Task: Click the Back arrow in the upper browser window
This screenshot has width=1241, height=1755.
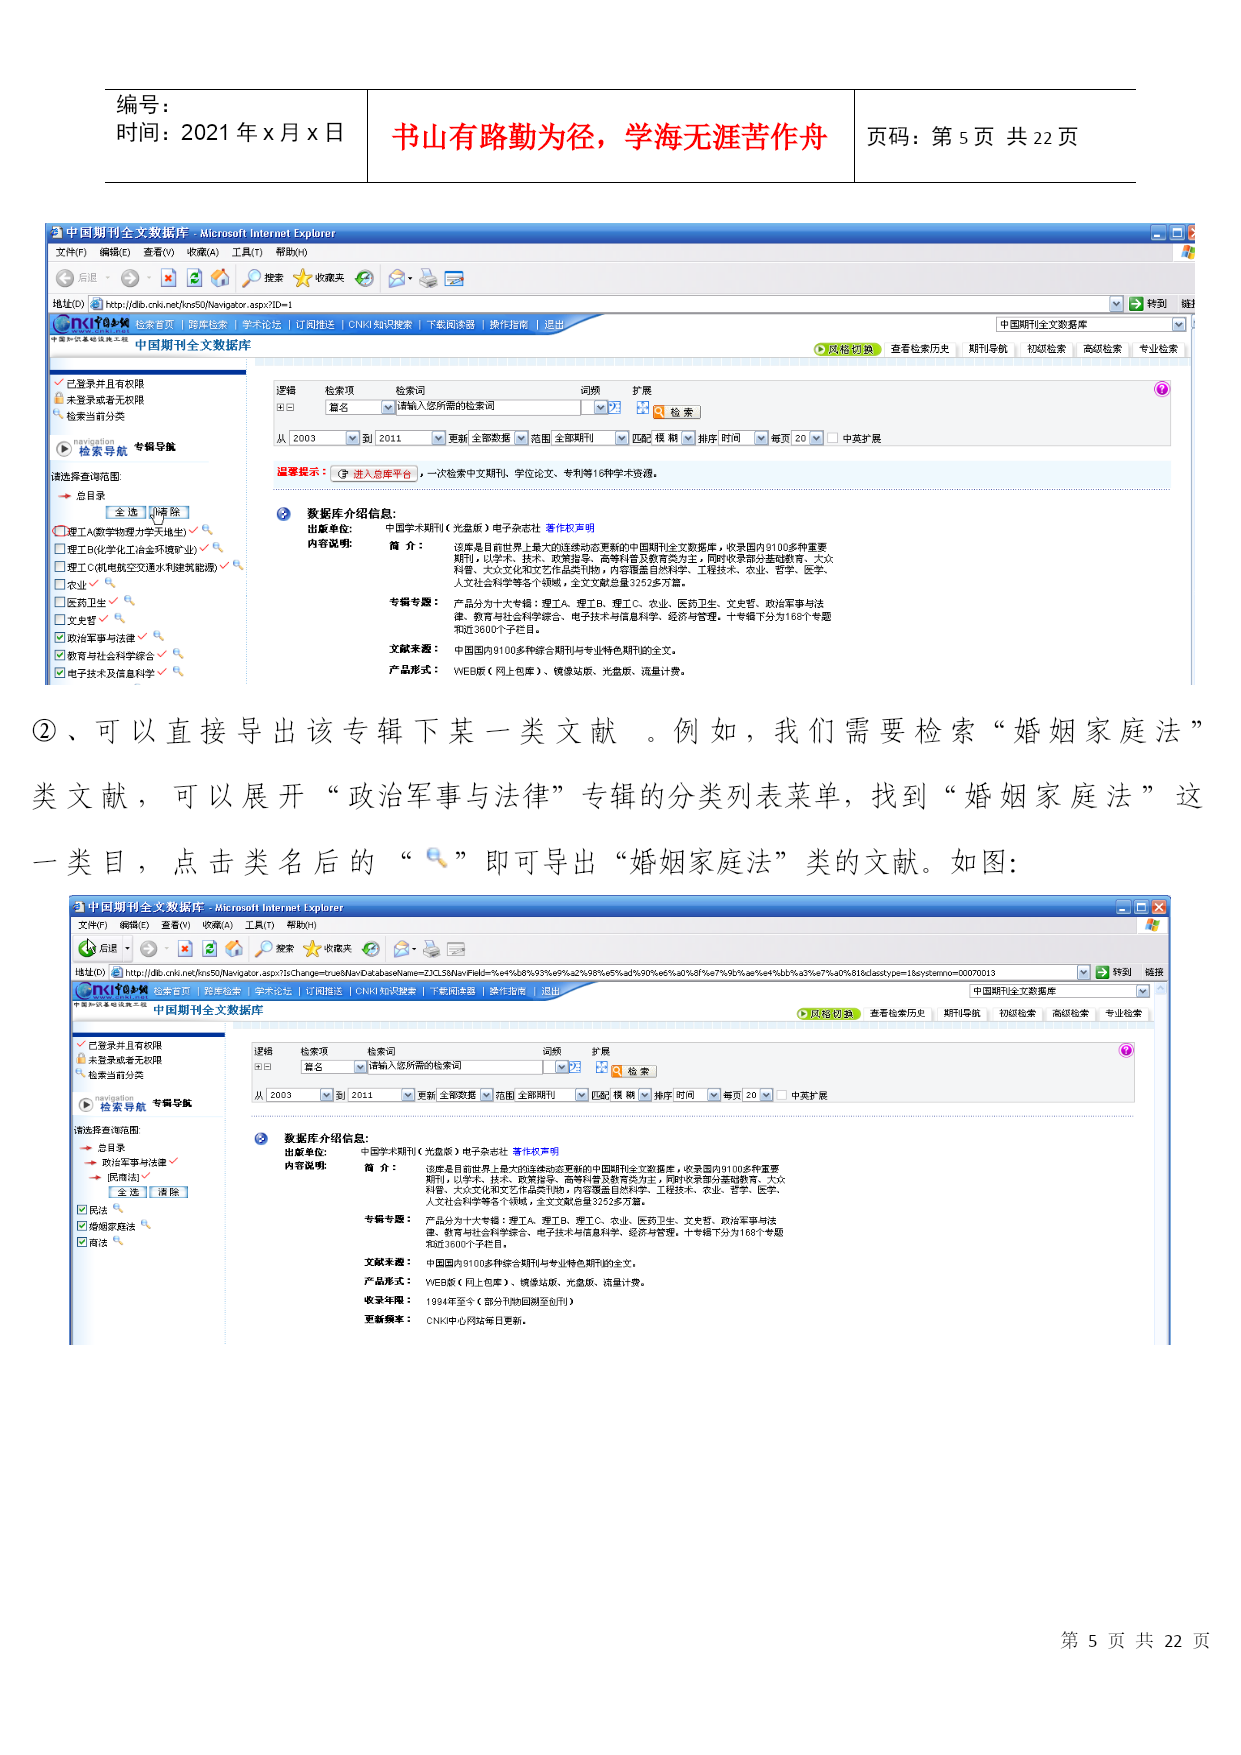Action: click(x=65, y=278)
